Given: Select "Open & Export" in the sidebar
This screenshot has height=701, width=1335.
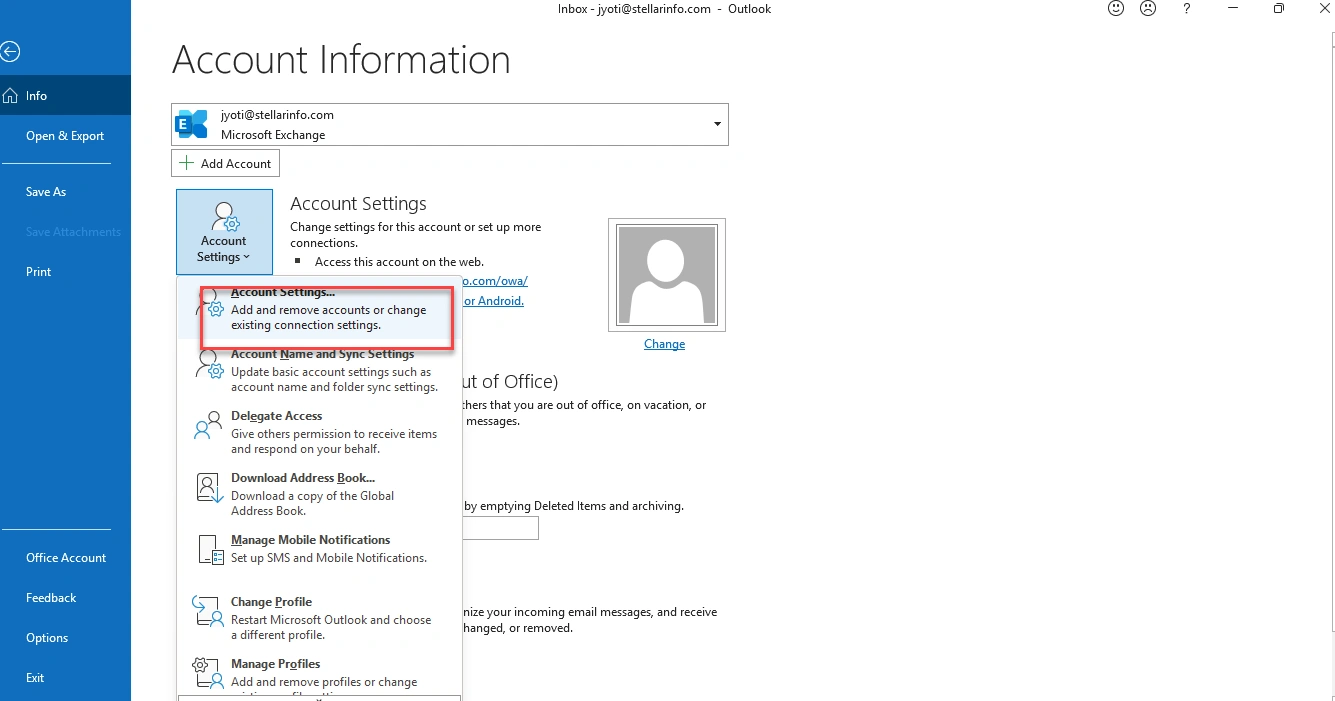Looking at the screenshot, I should [64, 135].
